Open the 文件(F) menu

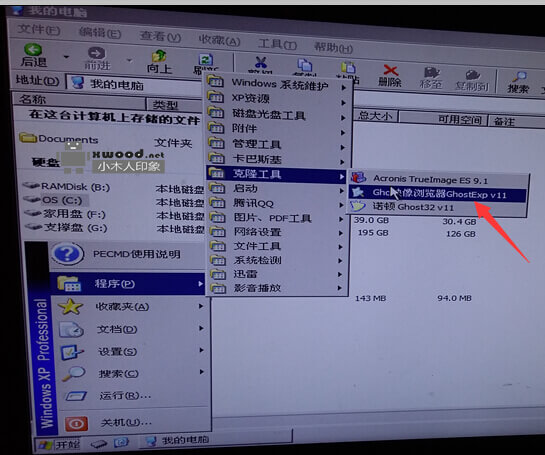point(38,30)
